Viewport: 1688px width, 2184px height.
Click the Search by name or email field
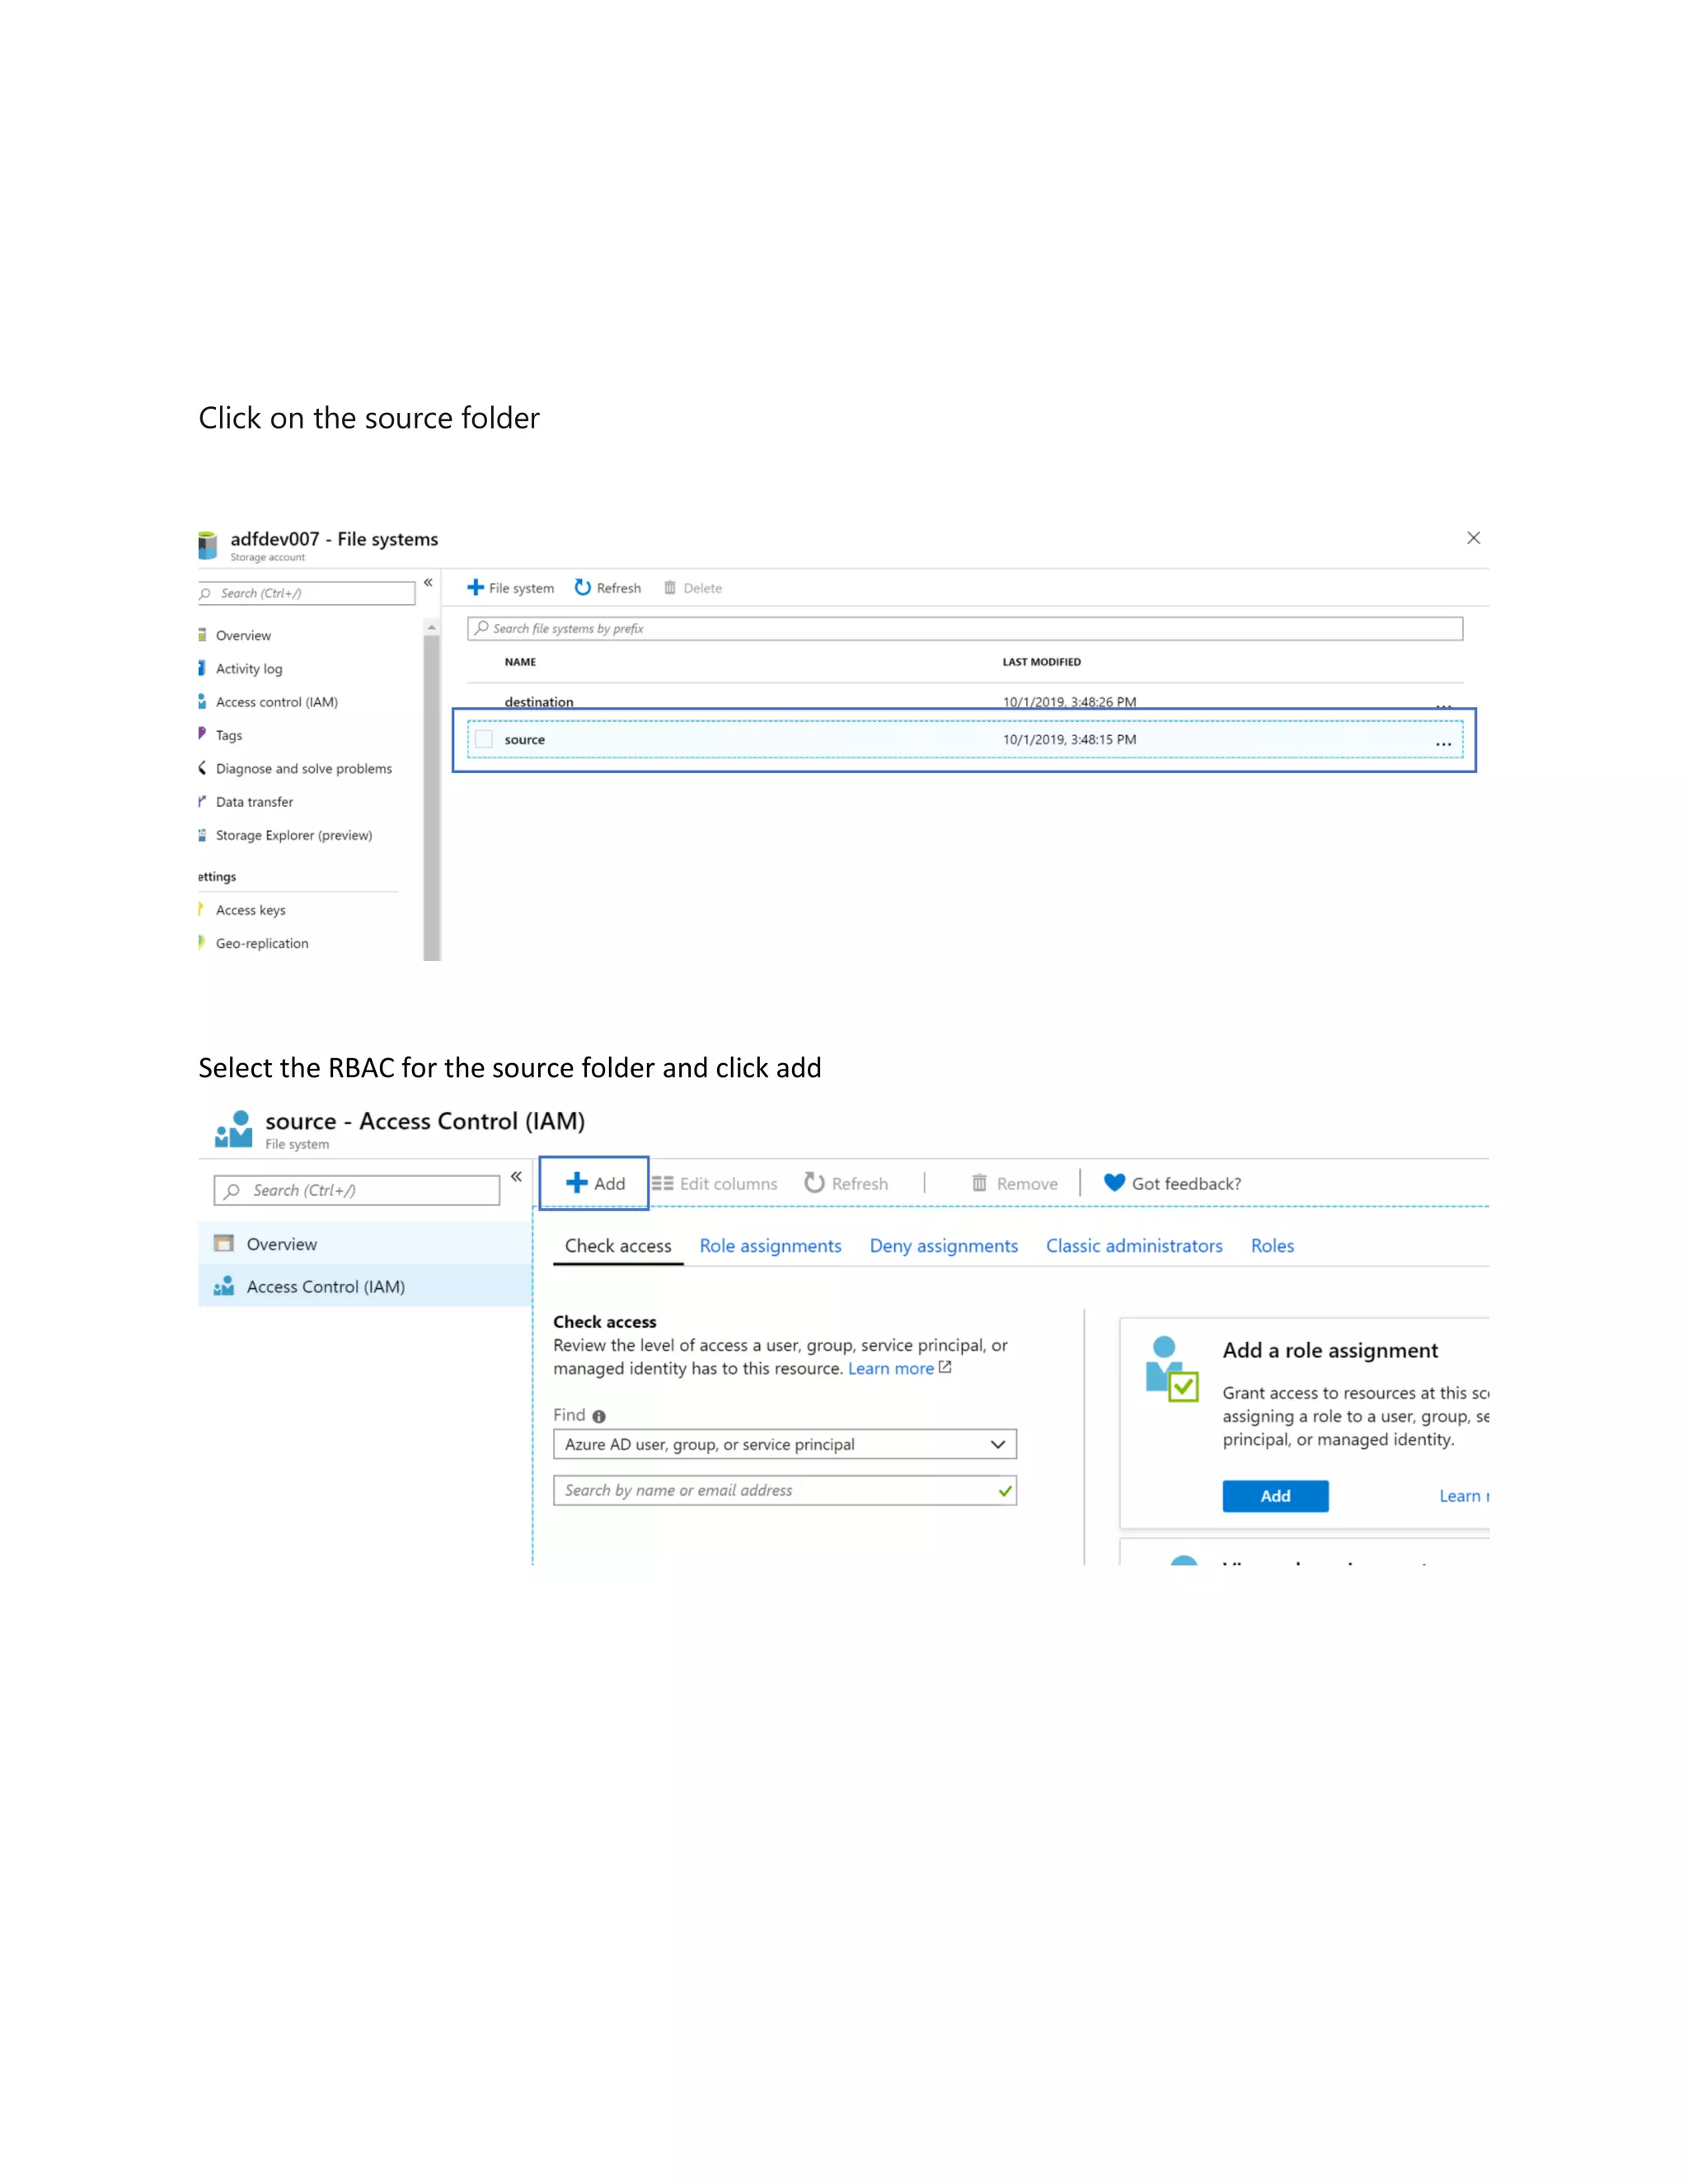pyautogui.click(x=785, y=1490)
